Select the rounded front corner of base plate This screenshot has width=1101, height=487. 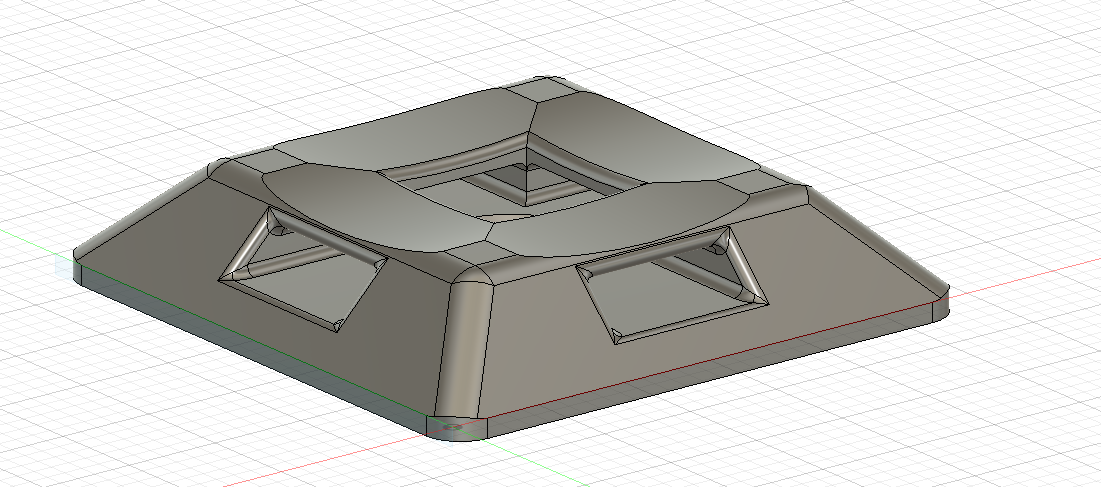458,428
